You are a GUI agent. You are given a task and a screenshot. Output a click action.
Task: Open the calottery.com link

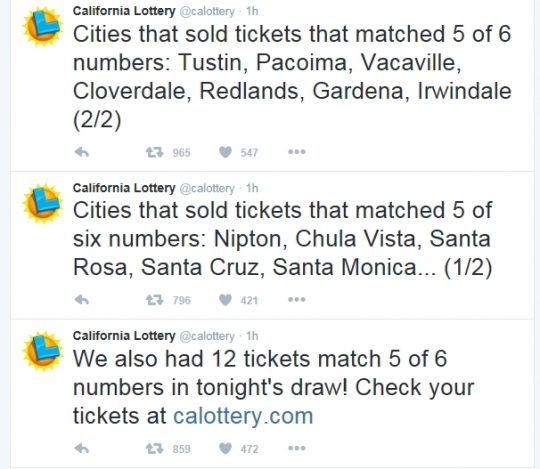pyautogui.click(x=243, y=416)
